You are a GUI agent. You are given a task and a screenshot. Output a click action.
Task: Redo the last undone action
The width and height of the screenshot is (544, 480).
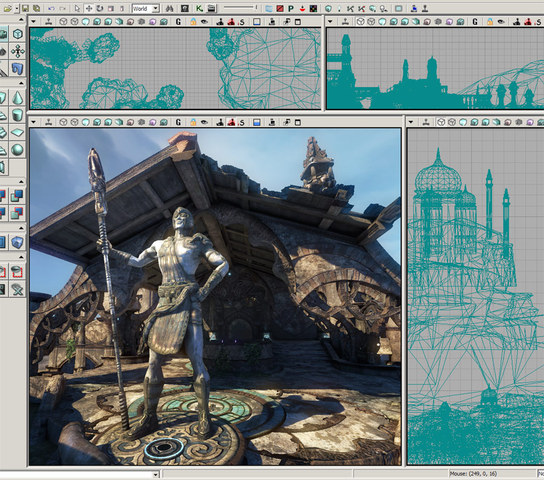pos(62,8)
